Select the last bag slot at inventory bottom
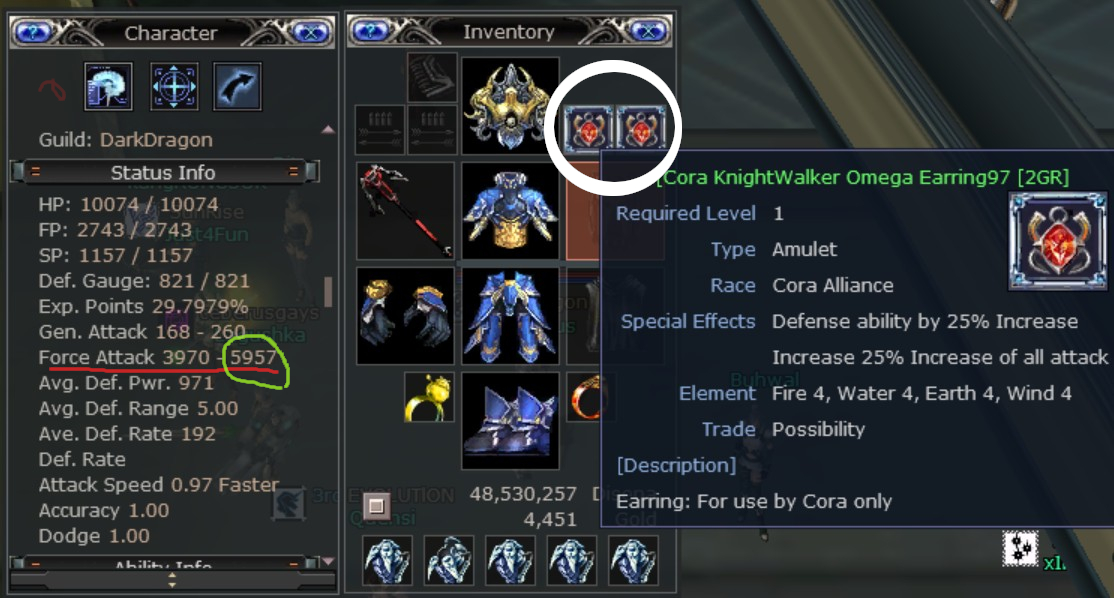Viewport: 1114px width, 598px height. click(x=633, y=560)
